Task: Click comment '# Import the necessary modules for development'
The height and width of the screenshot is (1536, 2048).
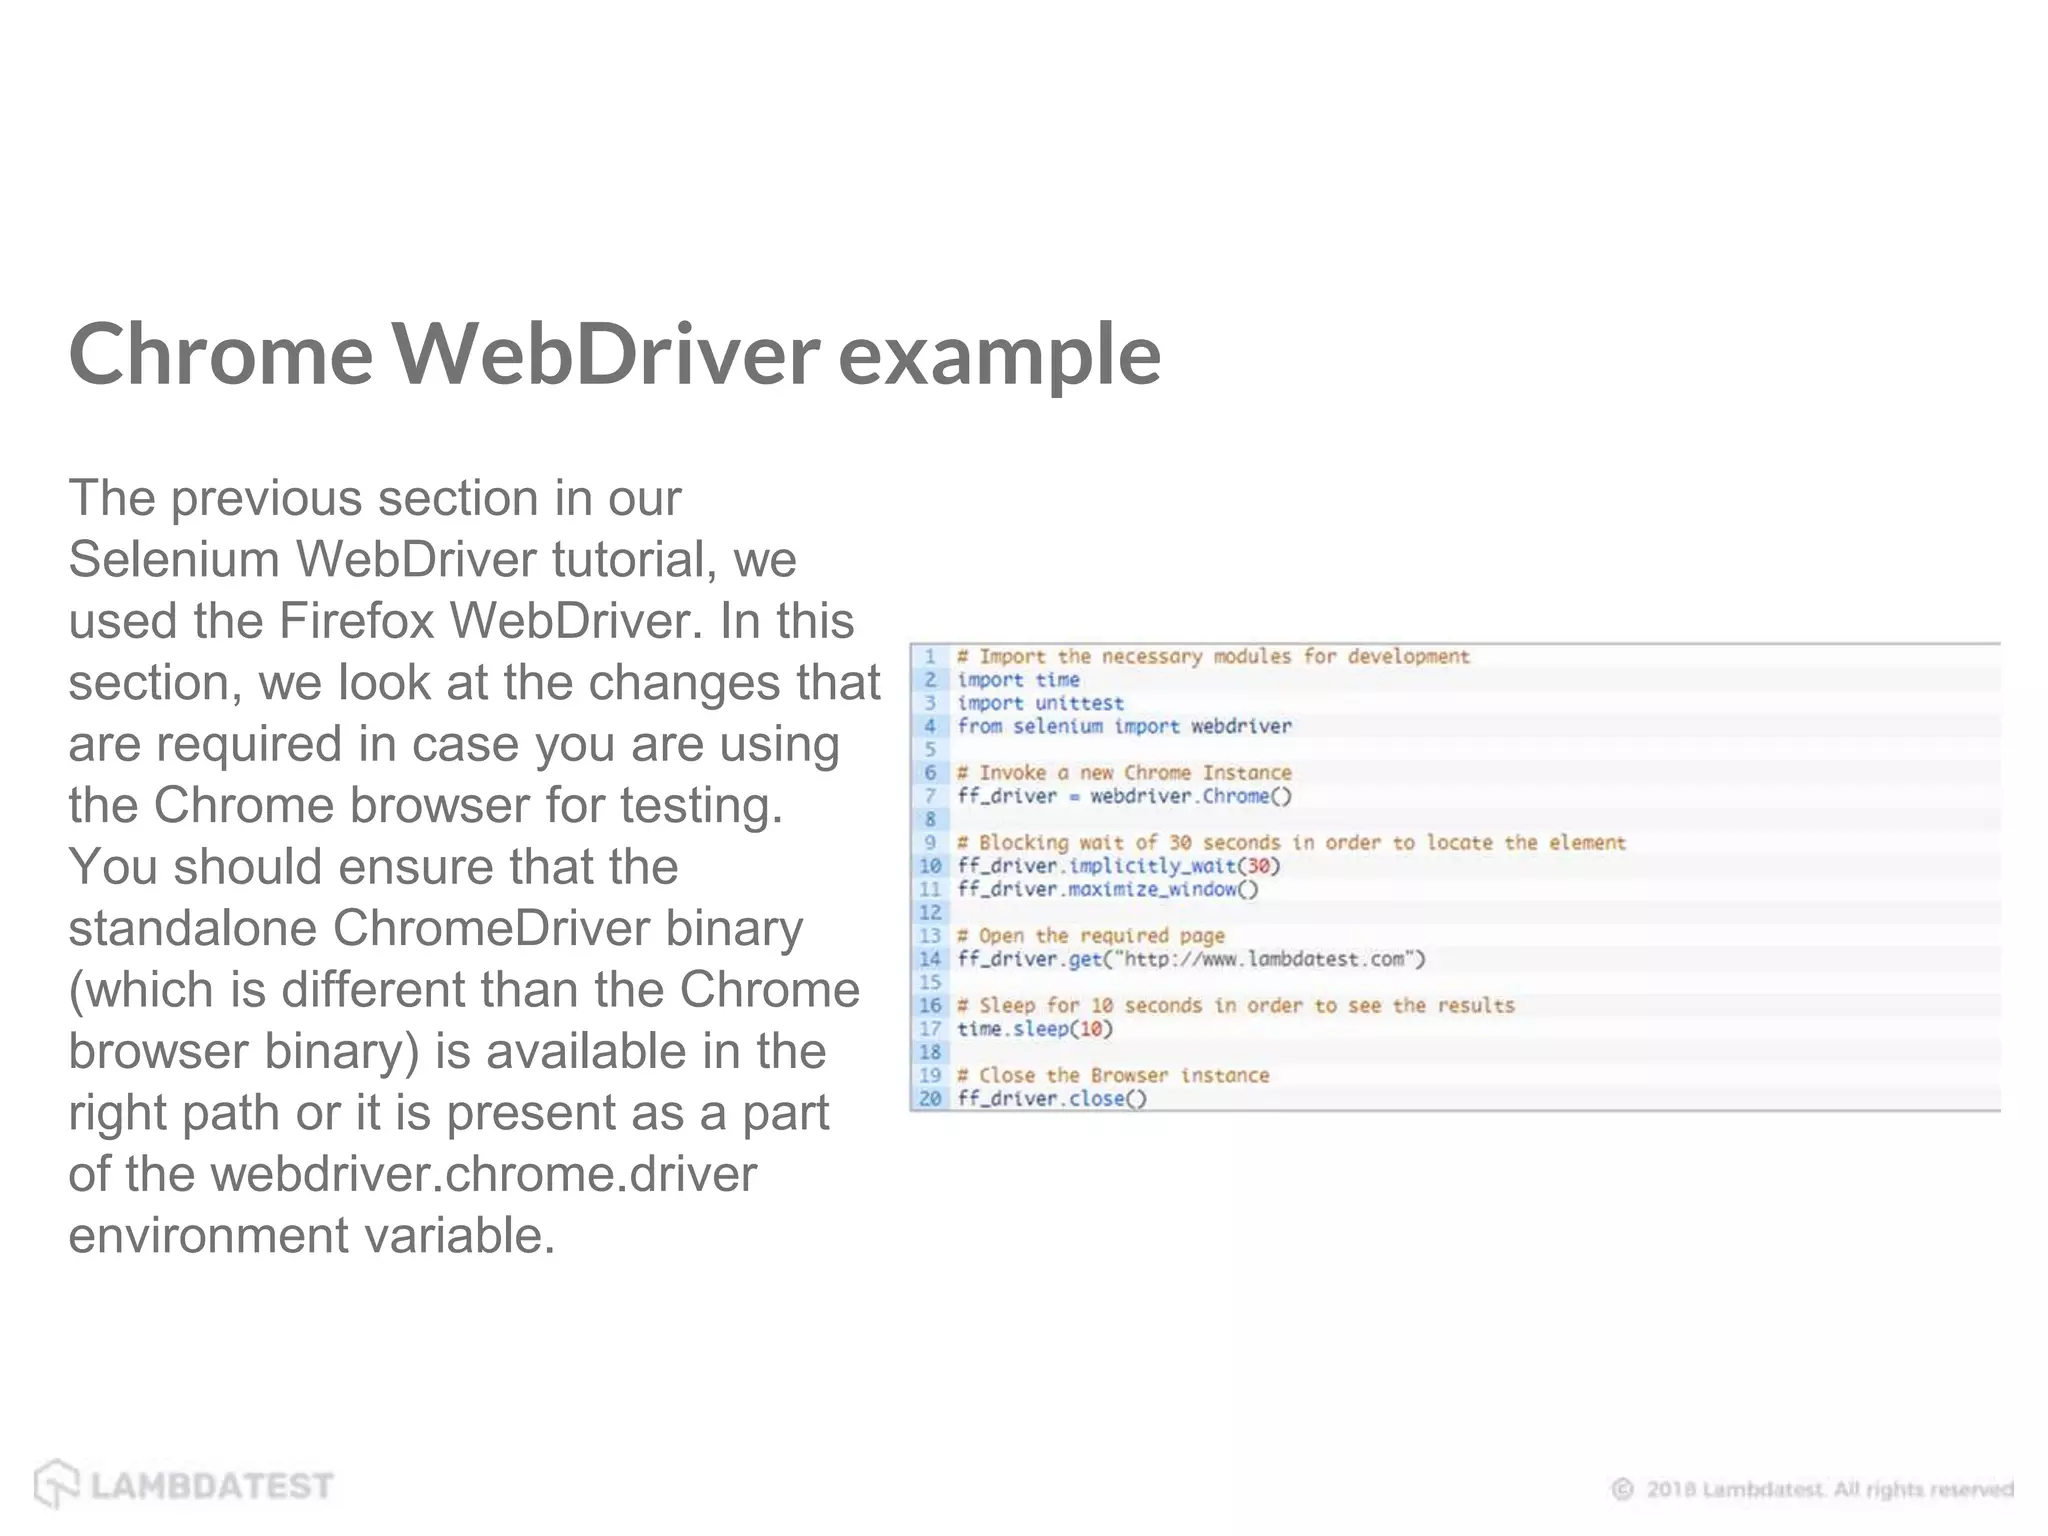Action: coord(1213,657)
